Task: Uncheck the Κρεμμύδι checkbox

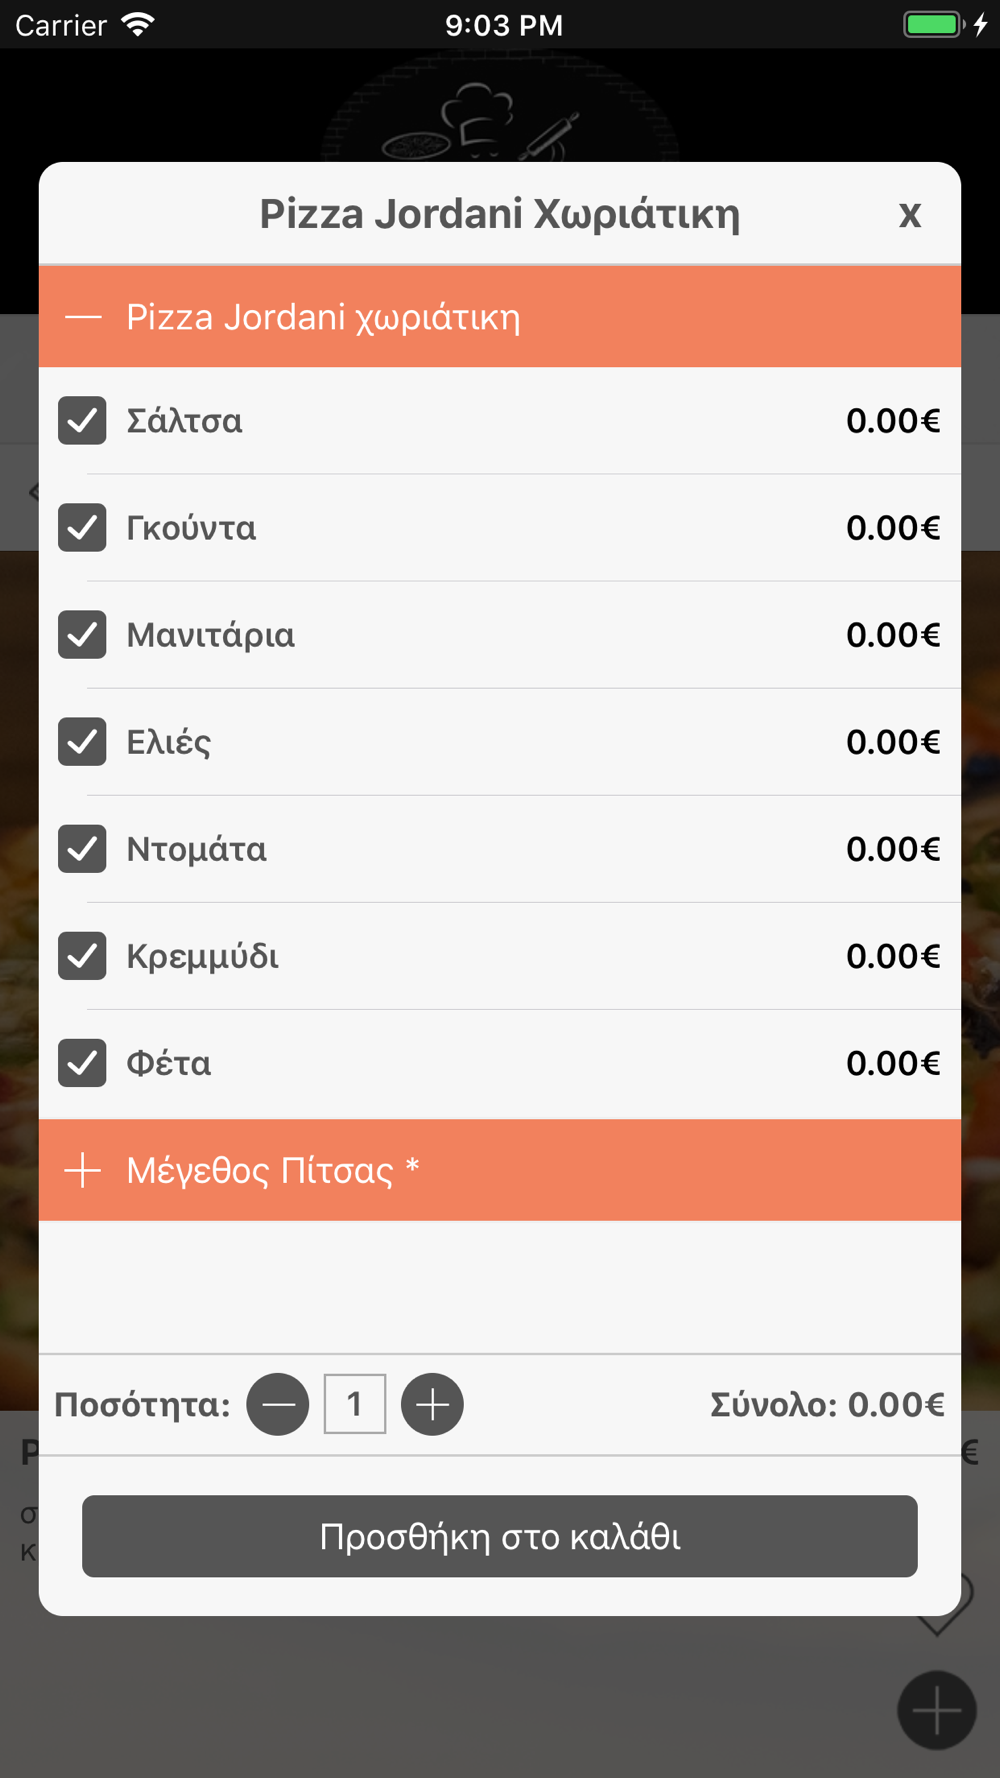Action: coord(82,955)
